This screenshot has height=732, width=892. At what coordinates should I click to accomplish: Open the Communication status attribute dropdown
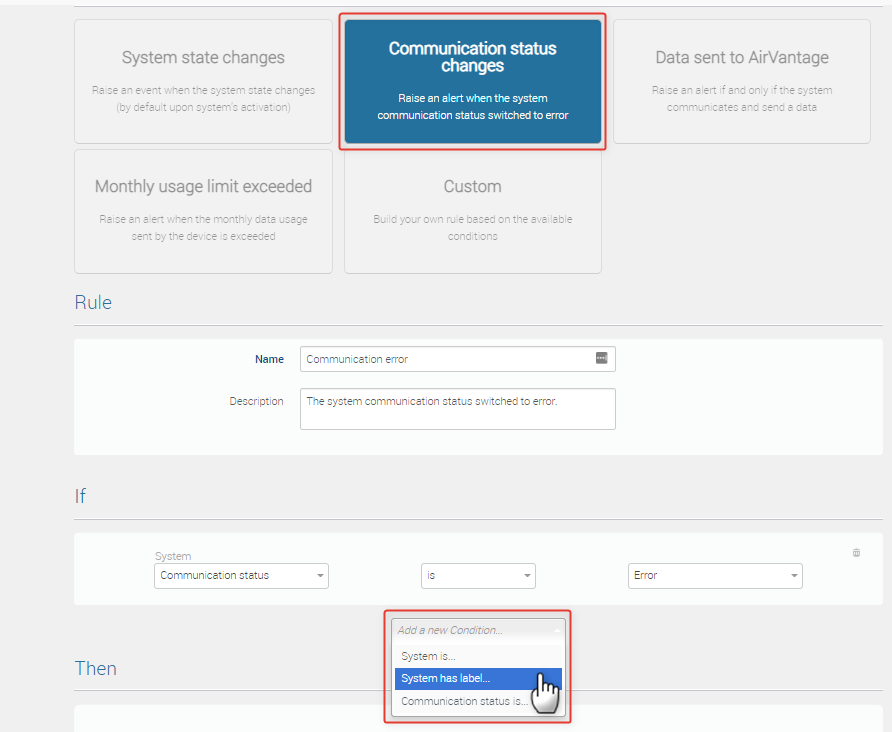(x=241, y=576)
